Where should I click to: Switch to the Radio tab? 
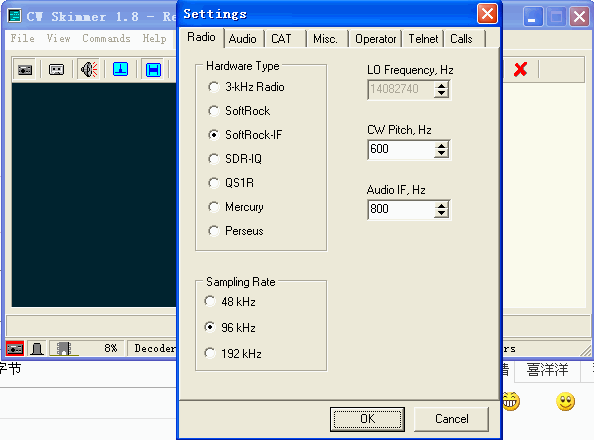tap(201, 37)
